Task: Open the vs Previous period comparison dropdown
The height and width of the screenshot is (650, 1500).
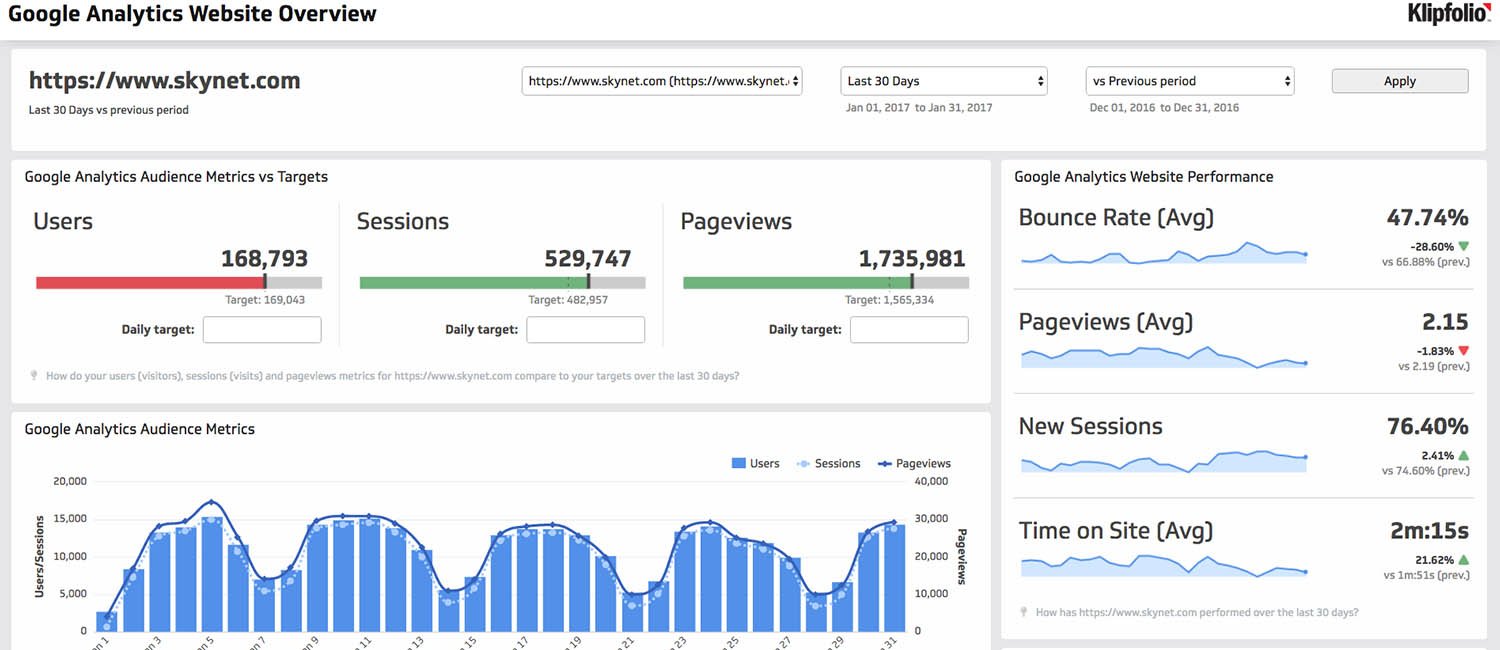Action: tap(1190, 81)
